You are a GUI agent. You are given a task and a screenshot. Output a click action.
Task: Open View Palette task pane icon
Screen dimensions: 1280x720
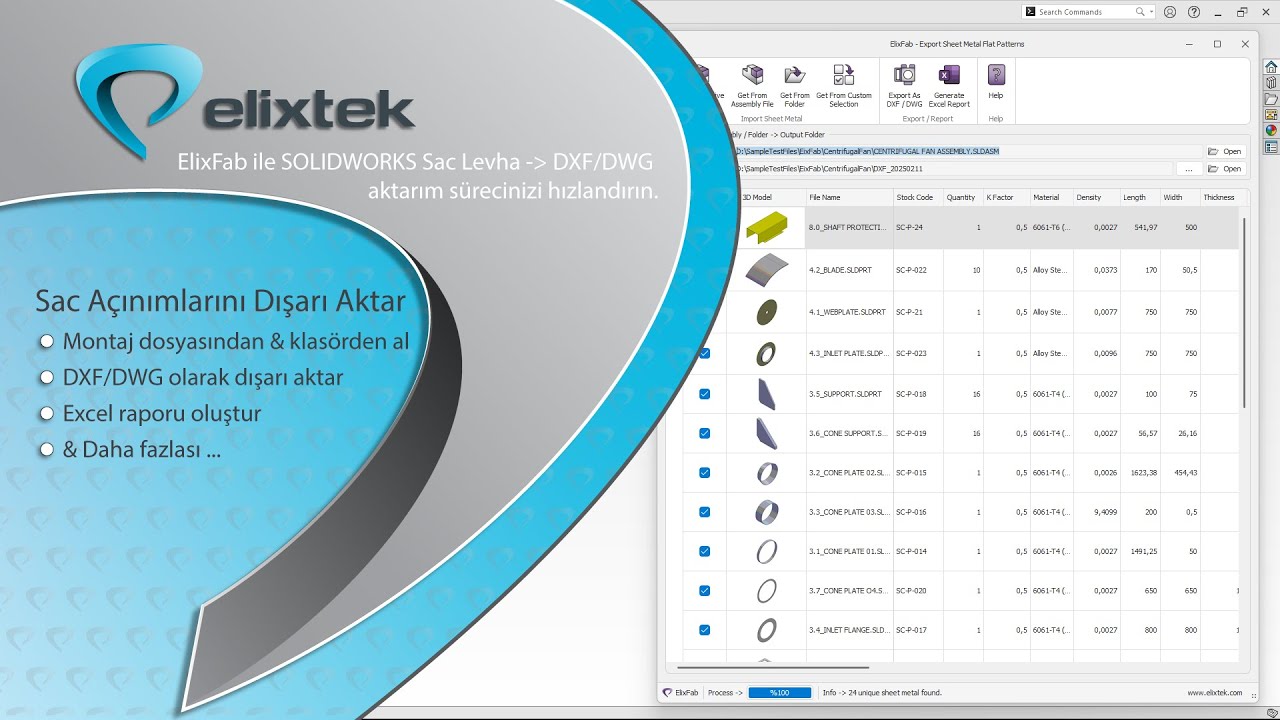[x=1271, y=115]
